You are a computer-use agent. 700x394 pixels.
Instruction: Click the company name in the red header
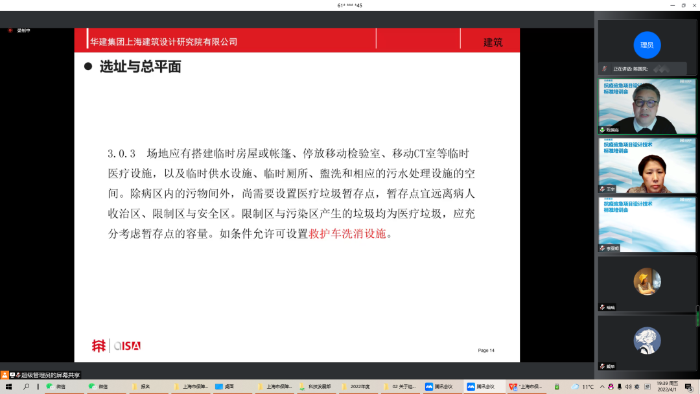tap(164, 42)
